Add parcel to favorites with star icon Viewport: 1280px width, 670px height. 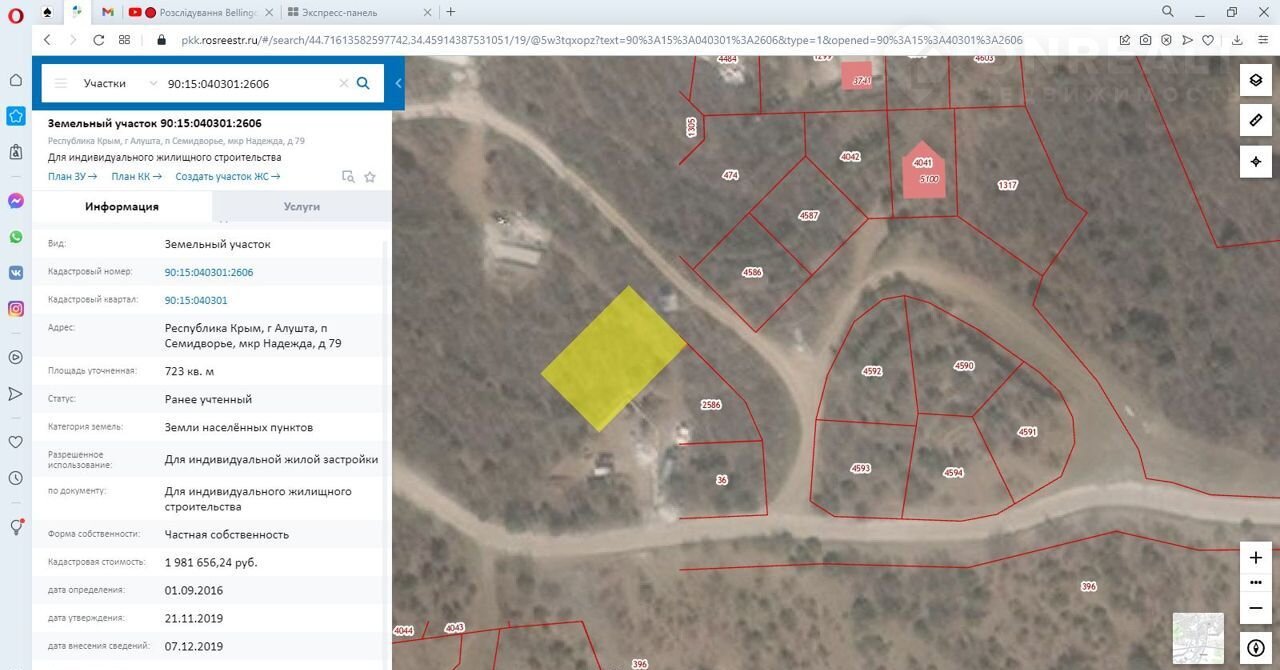coord(370,177)
